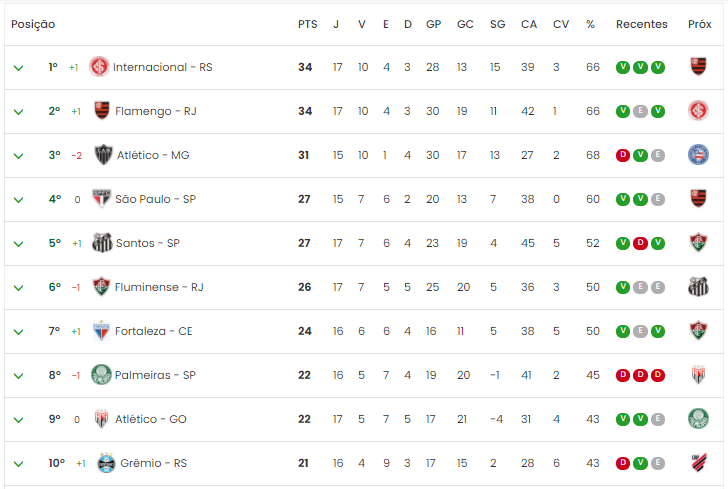Click Grêmio's next opponent crest in Próx column
The image size is (728, 489).
click(698, 463)
